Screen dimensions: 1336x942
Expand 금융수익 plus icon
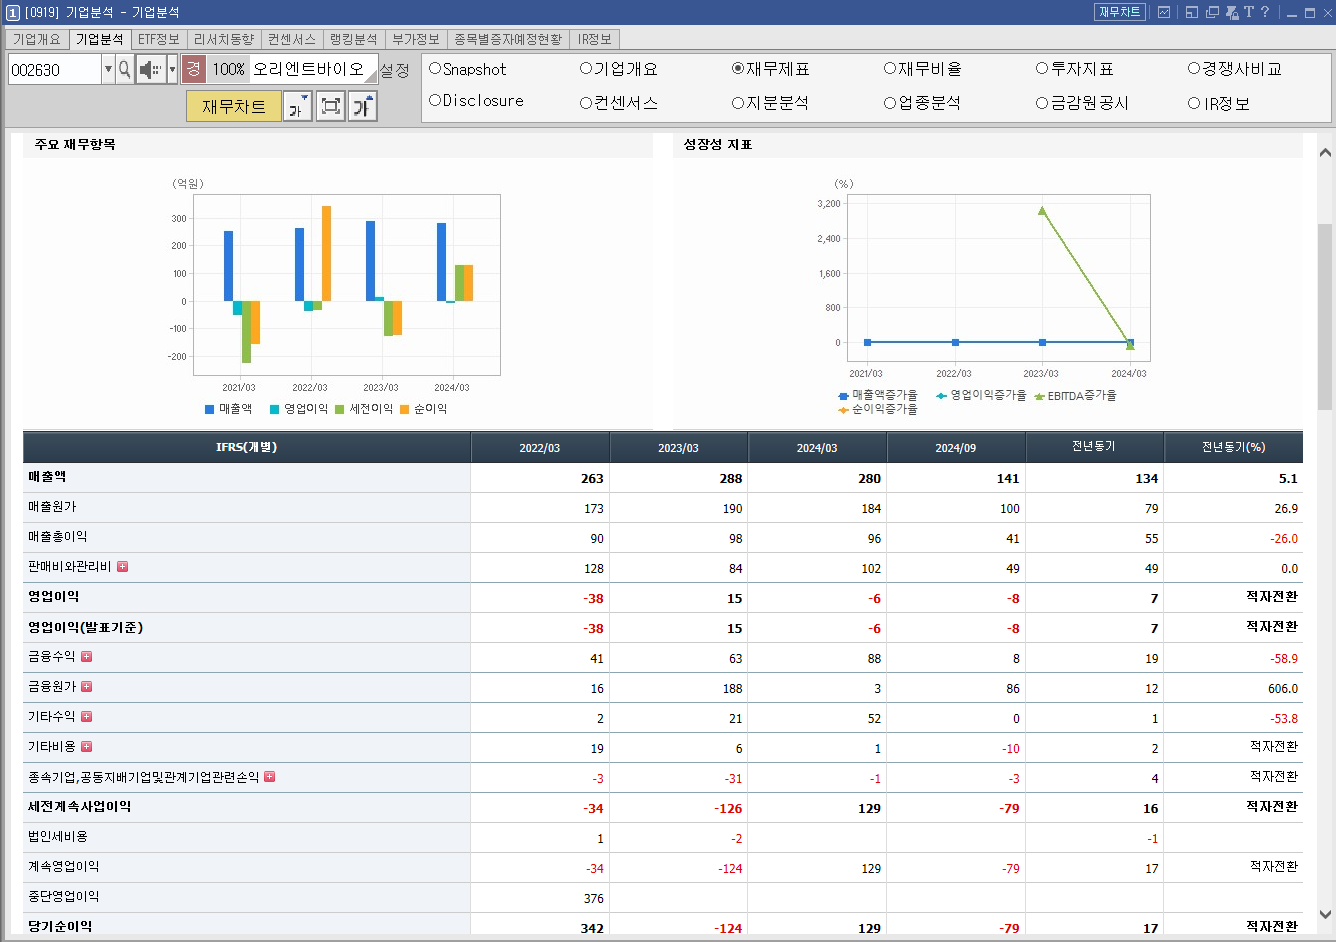click(x=87, y=656)
